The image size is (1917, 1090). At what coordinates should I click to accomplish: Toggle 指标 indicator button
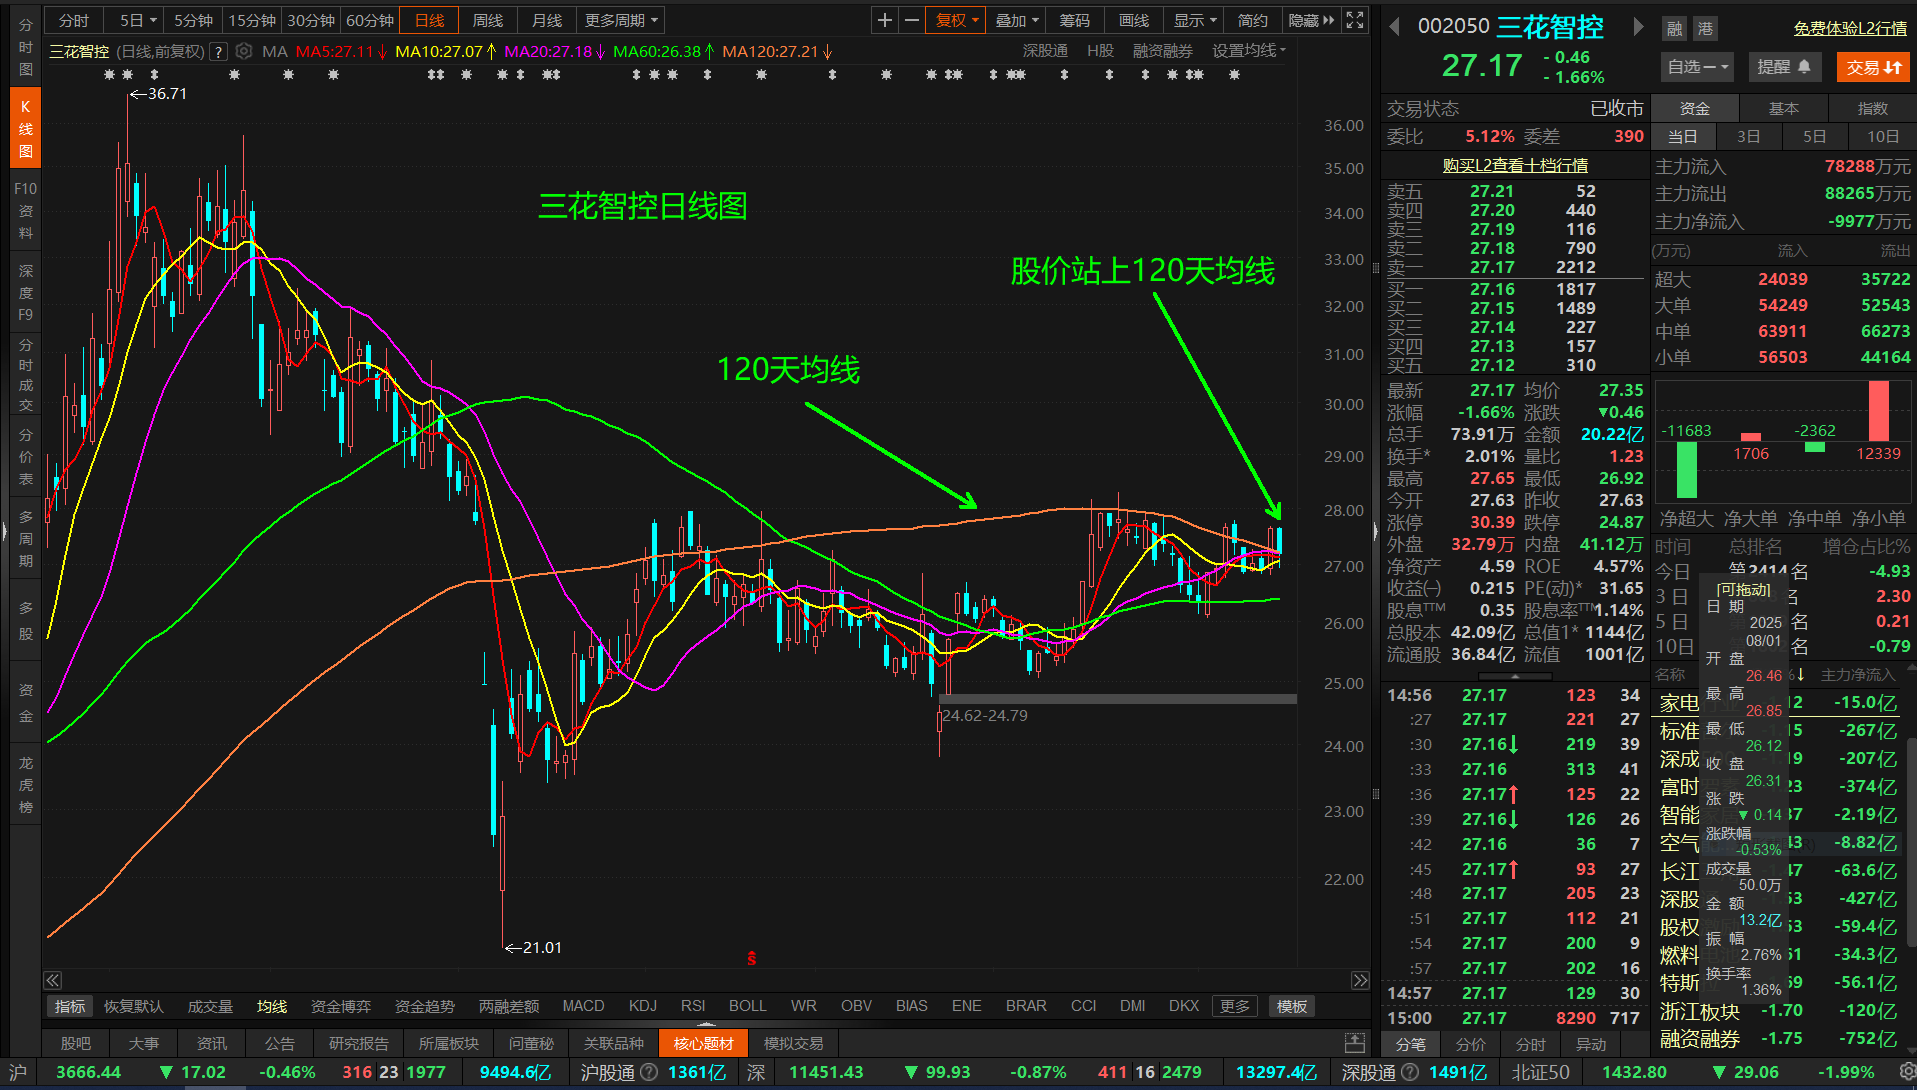[x=70, y=1006]
